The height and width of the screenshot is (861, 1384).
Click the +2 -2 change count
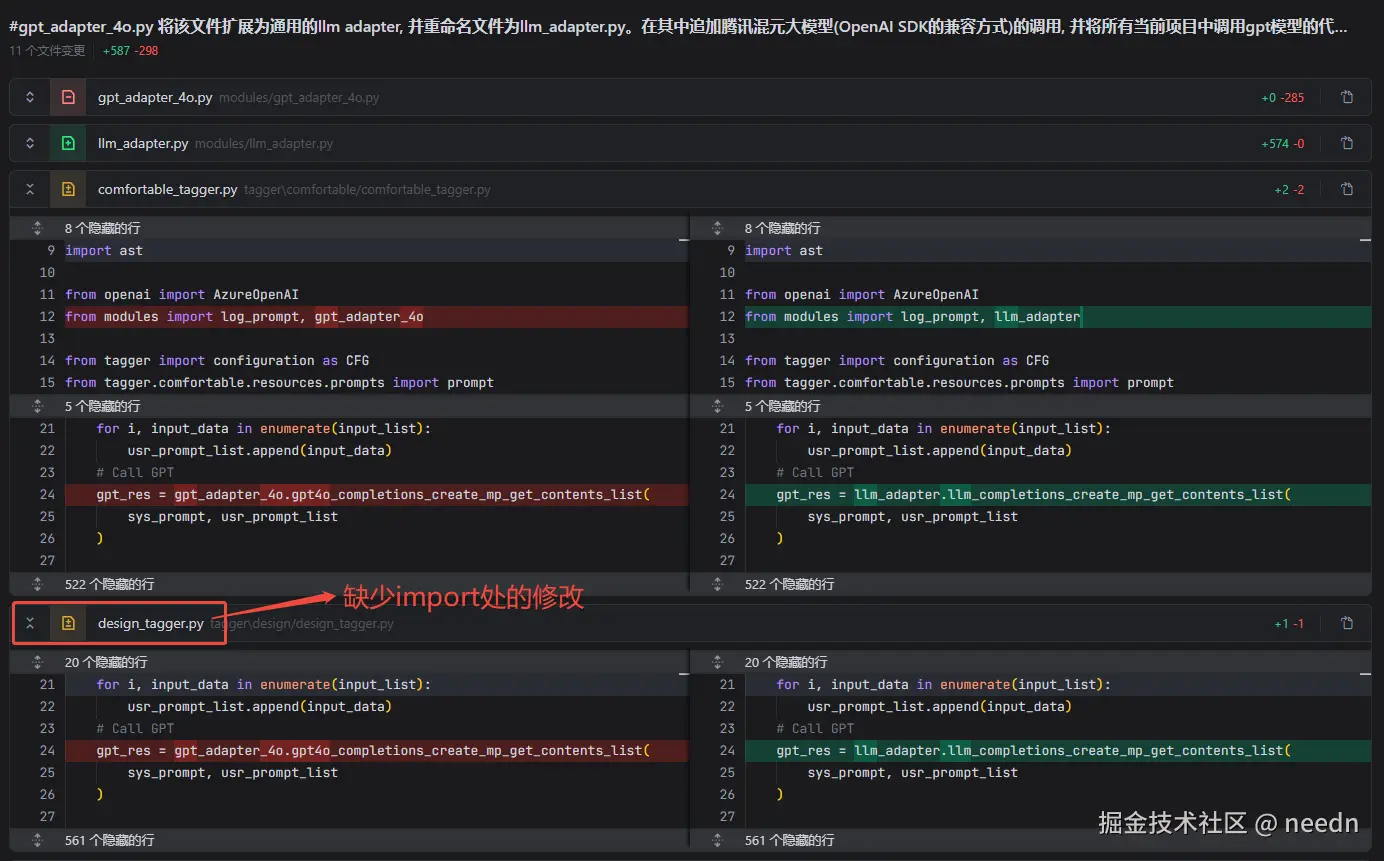1289,189
